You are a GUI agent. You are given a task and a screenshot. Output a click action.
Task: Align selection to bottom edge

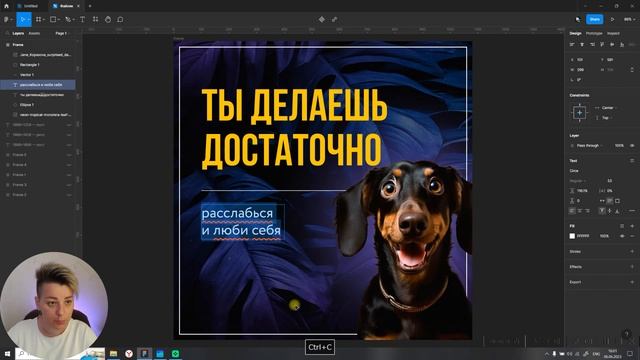(x=622, y=44)
